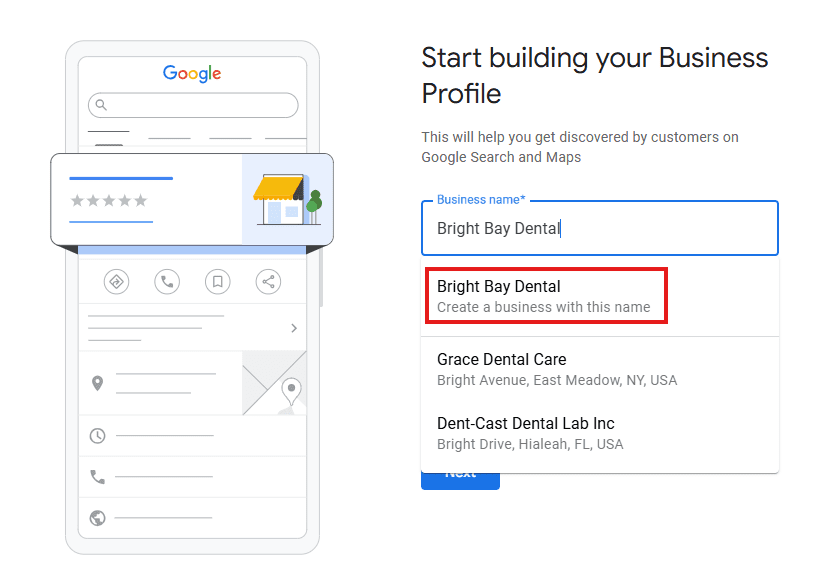Image resolution: width=825 pixels, height=574 pixels.
Task: Click the bookmark save icon
Action: [x=217, y=282]
